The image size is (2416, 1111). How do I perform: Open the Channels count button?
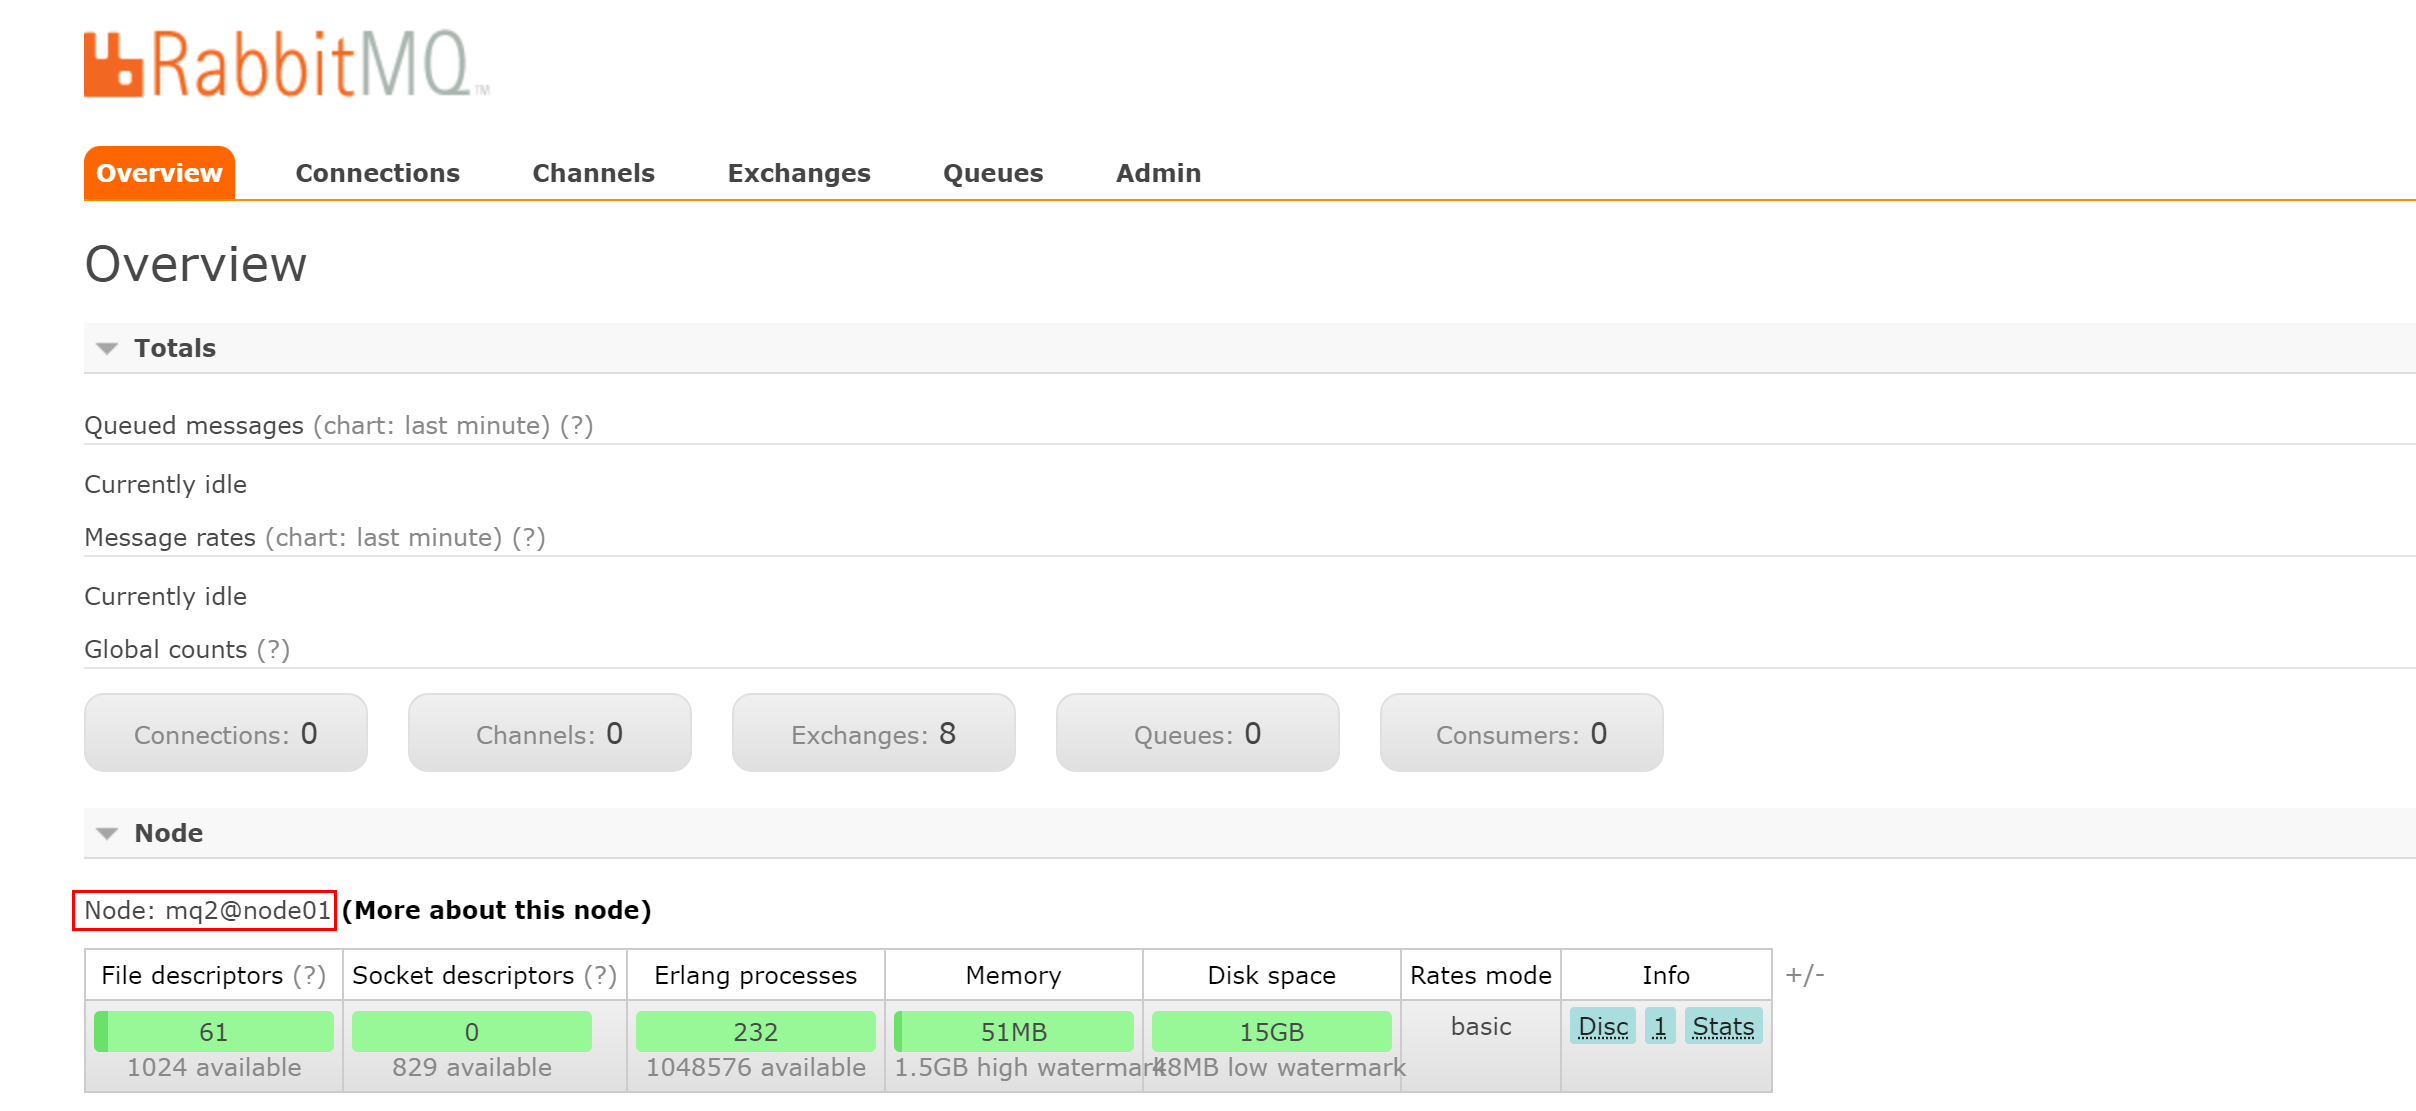click(x=550, y=733)
